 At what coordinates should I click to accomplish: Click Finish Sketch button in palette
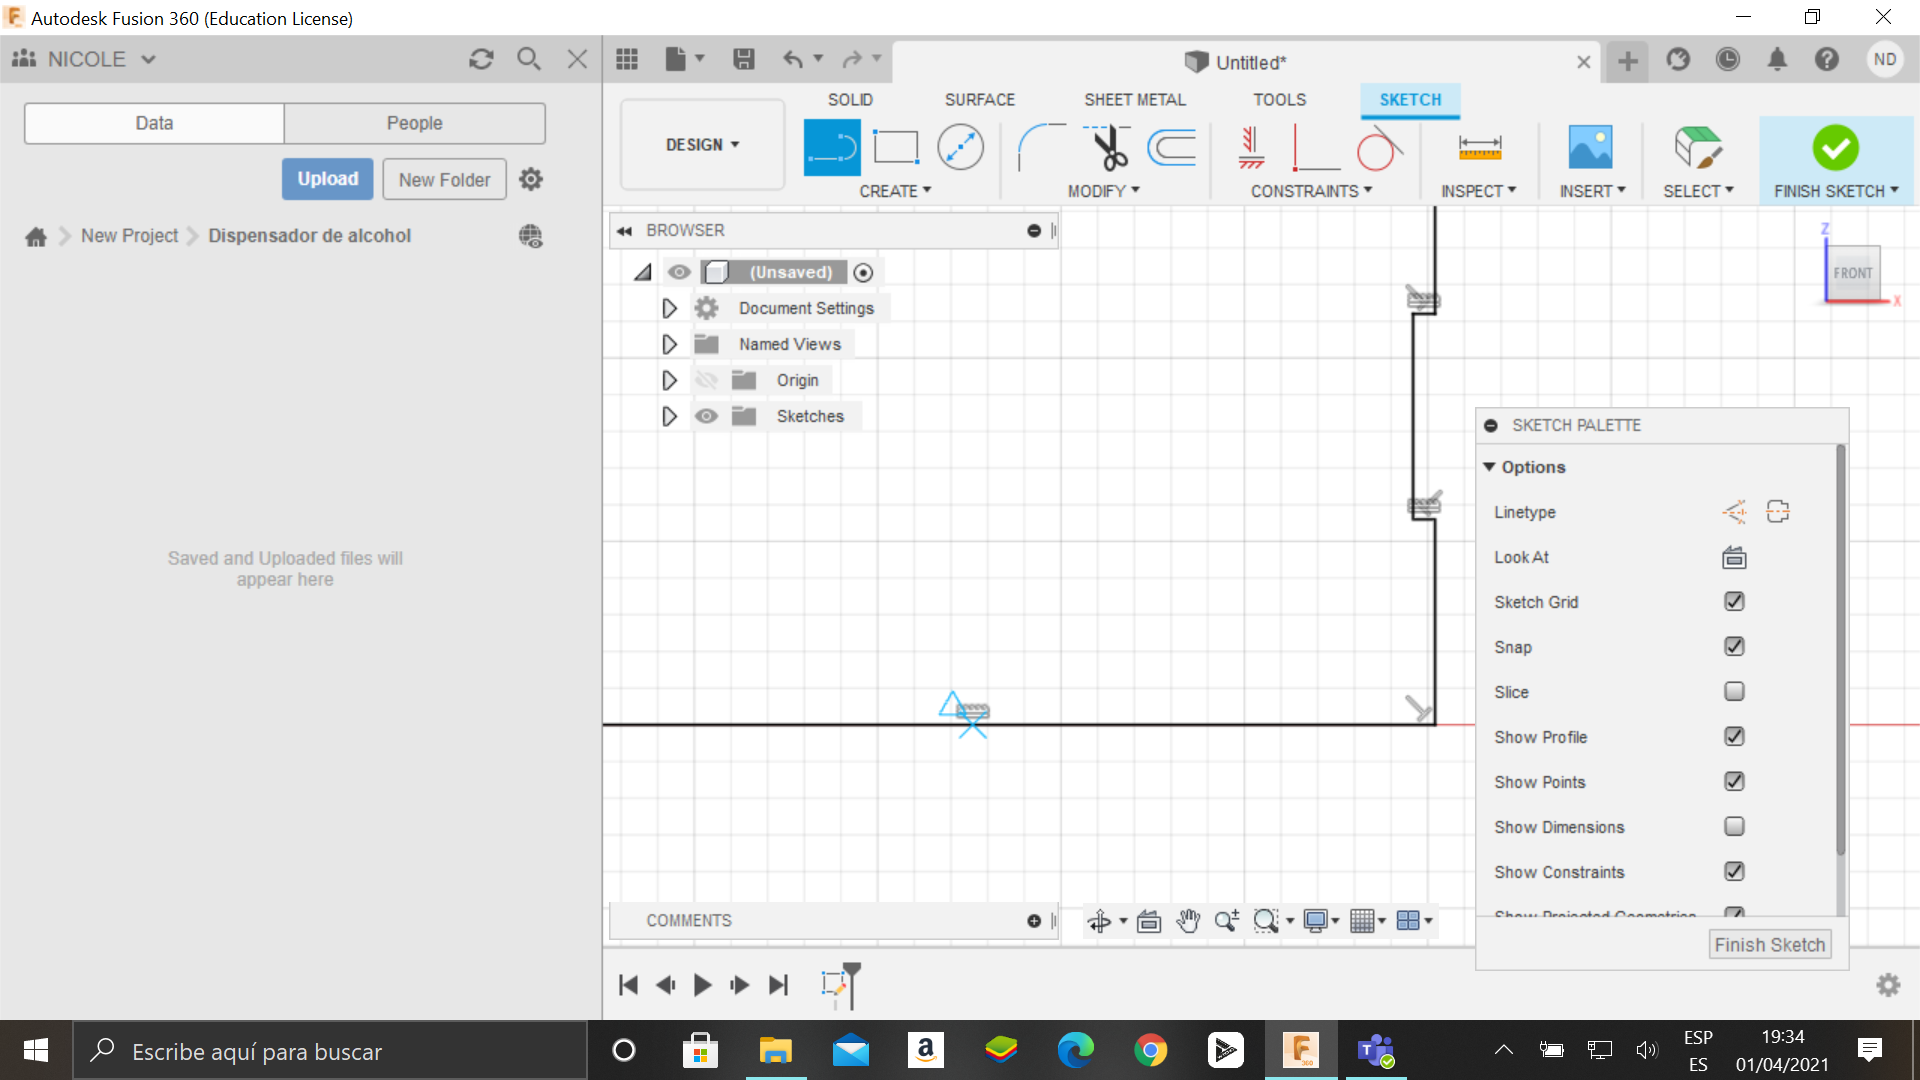click(1769, 945)
